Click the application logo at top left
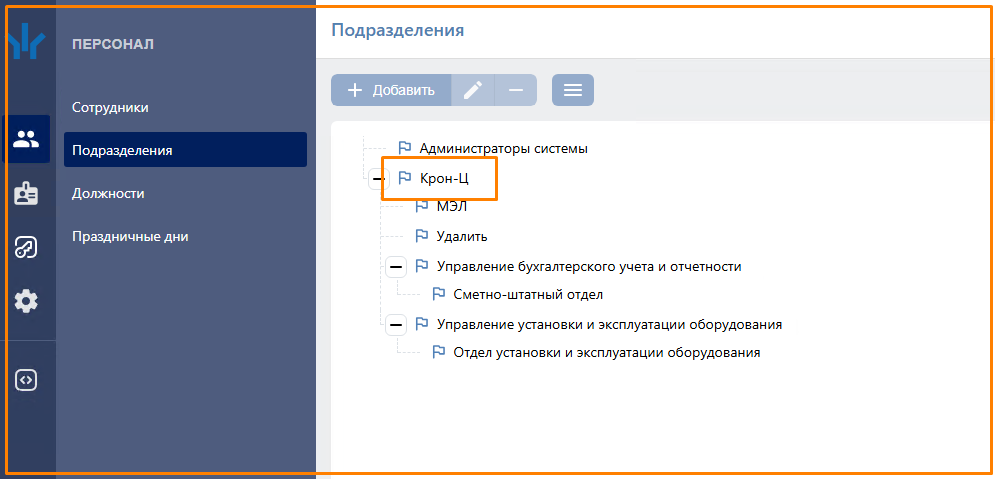 tap(26, 43)
